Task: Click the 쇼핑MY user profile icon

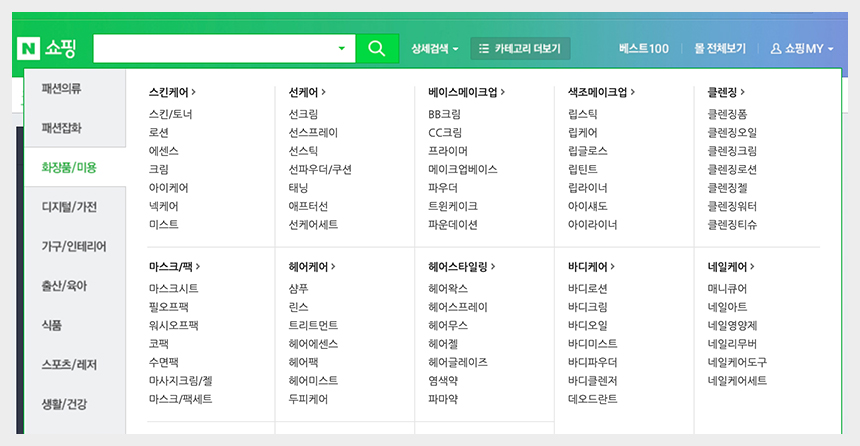Action: pos(776,48)
